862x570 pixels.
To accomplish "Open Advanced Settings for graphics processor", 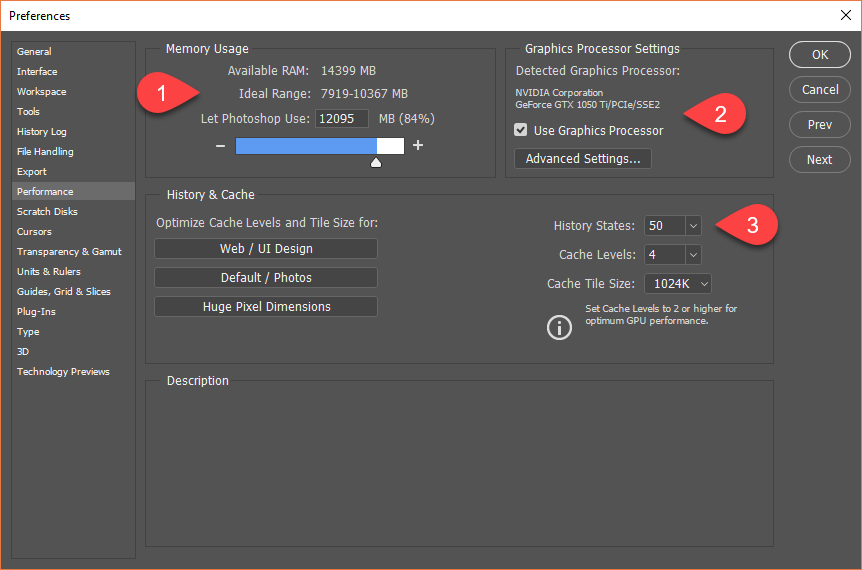I will (x=583, y=159).
